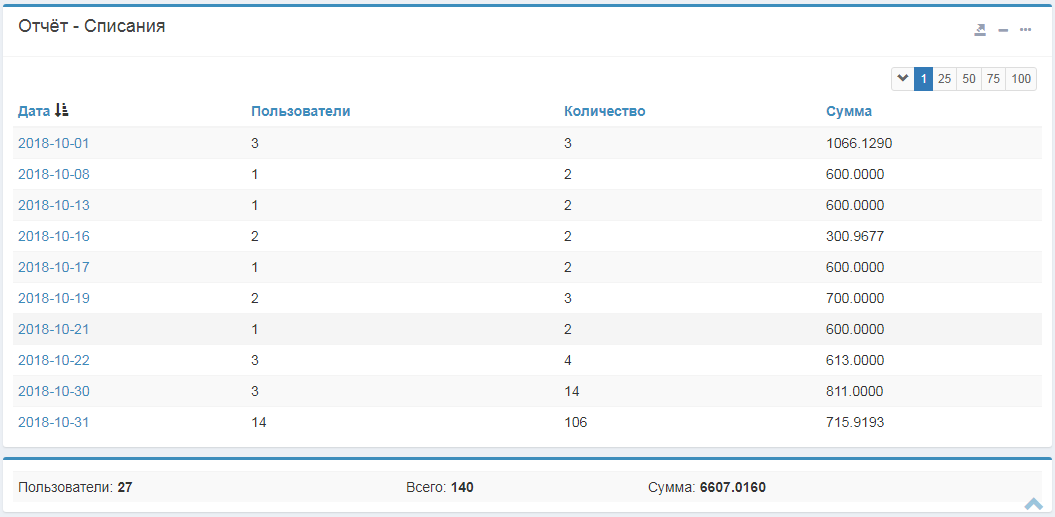The width and height of the screenshot is (1055, 517).
Task: Sort table by Сумма column
Action: tap(848, 111)
